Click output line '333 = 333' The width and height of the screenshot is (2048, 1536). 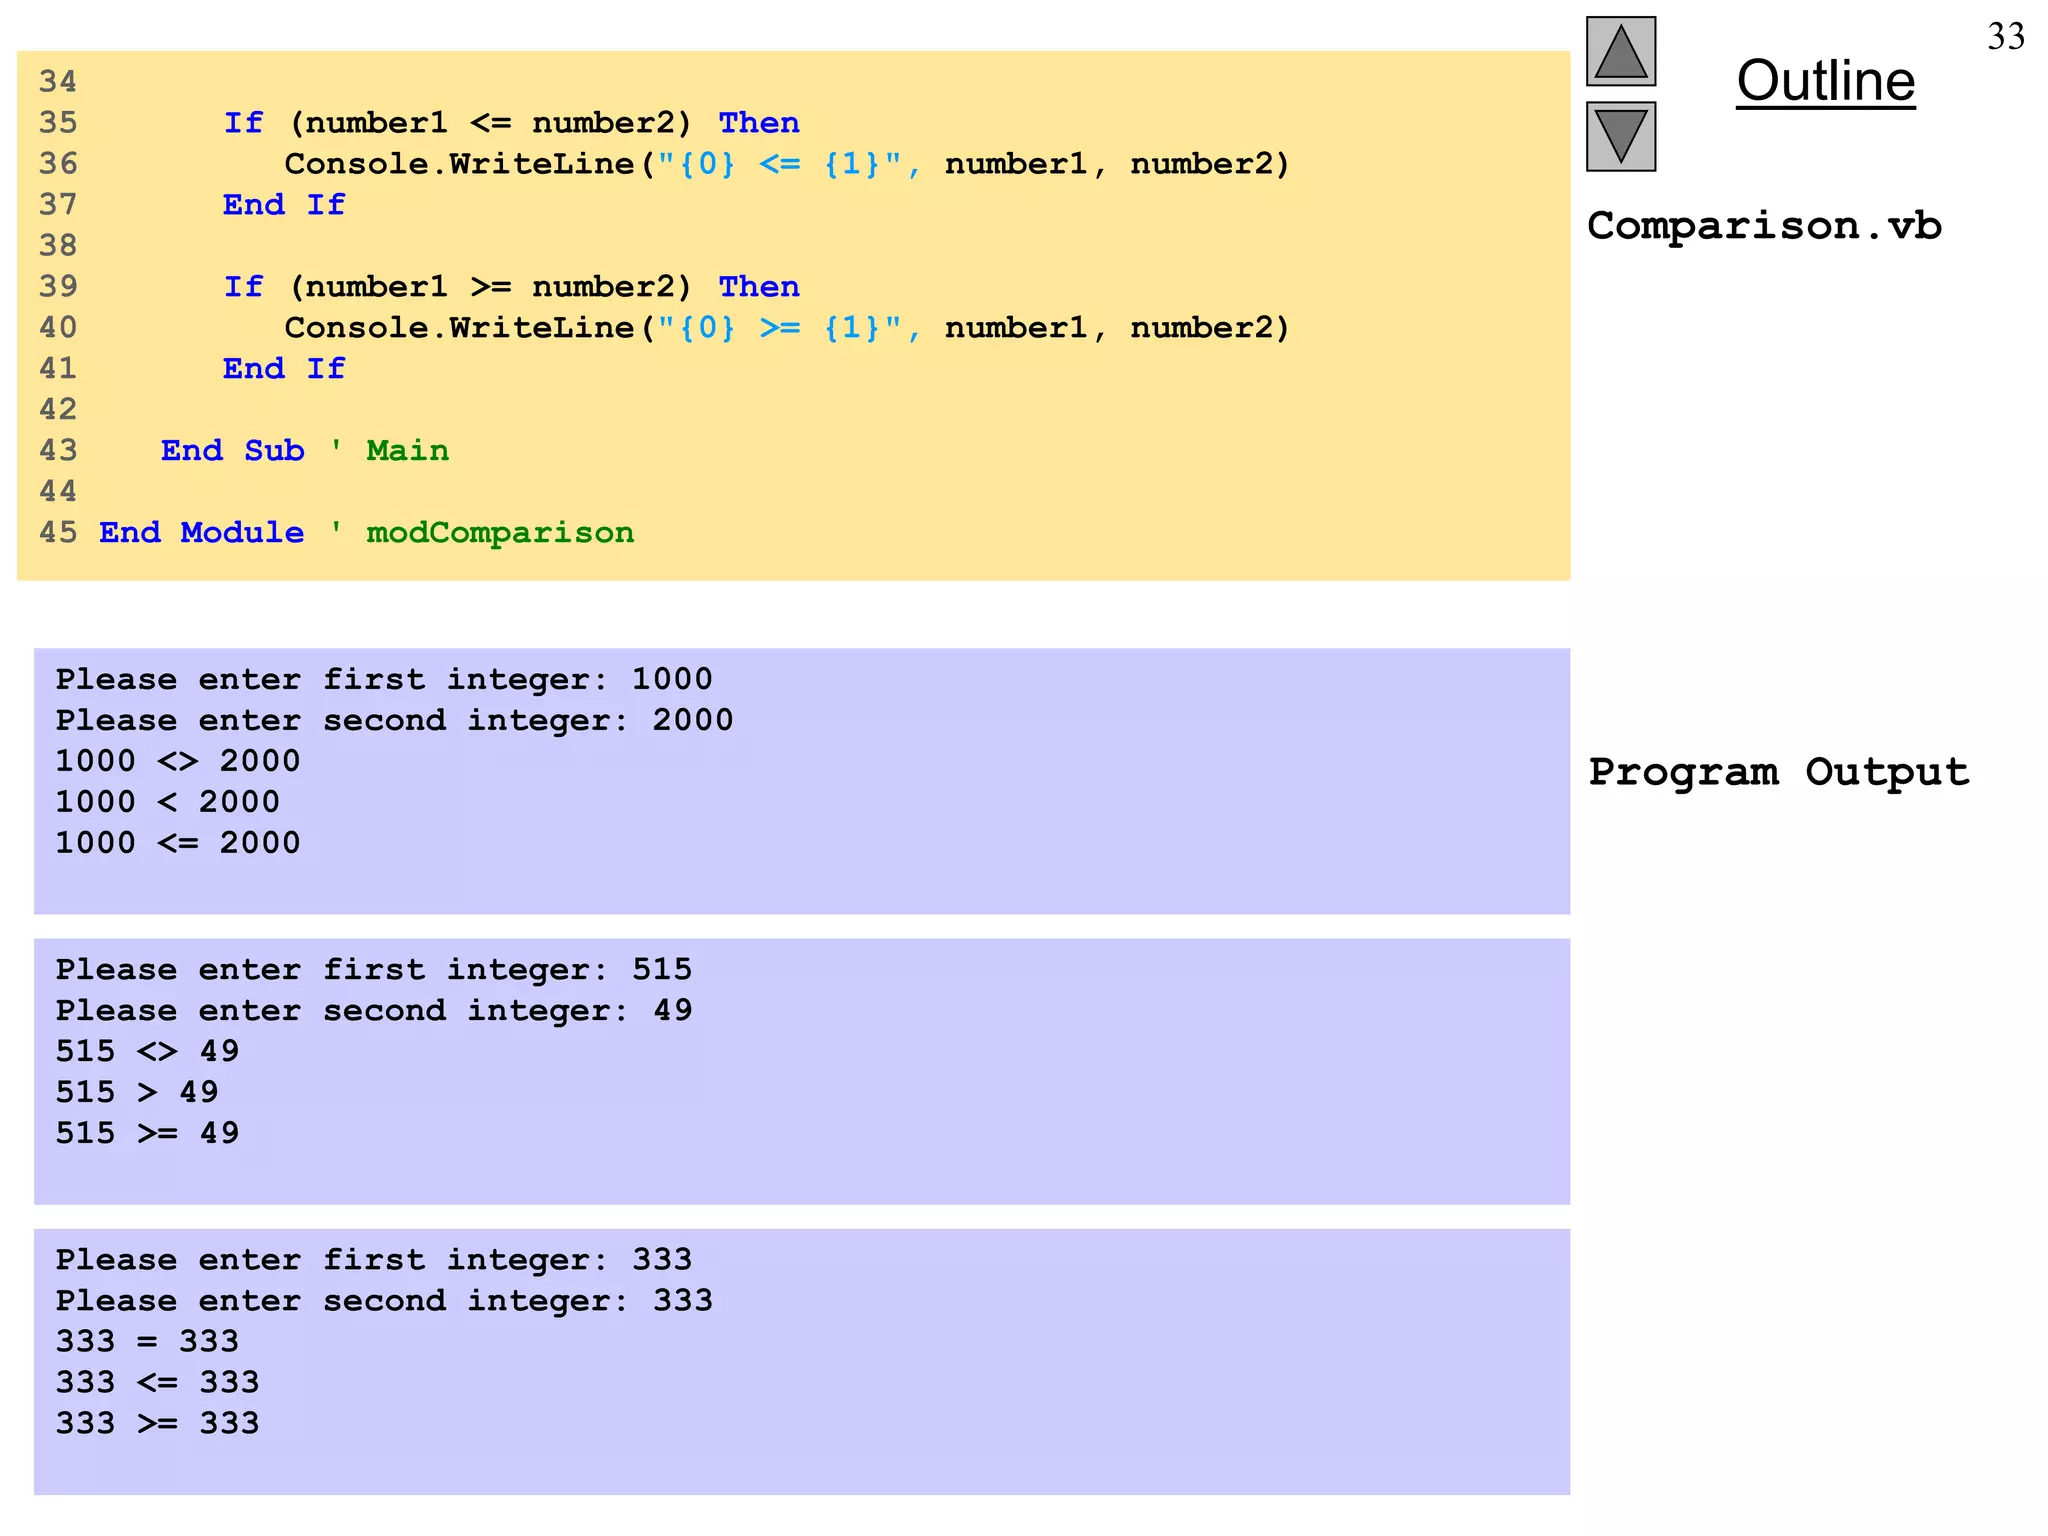[x=147, y=1341]
